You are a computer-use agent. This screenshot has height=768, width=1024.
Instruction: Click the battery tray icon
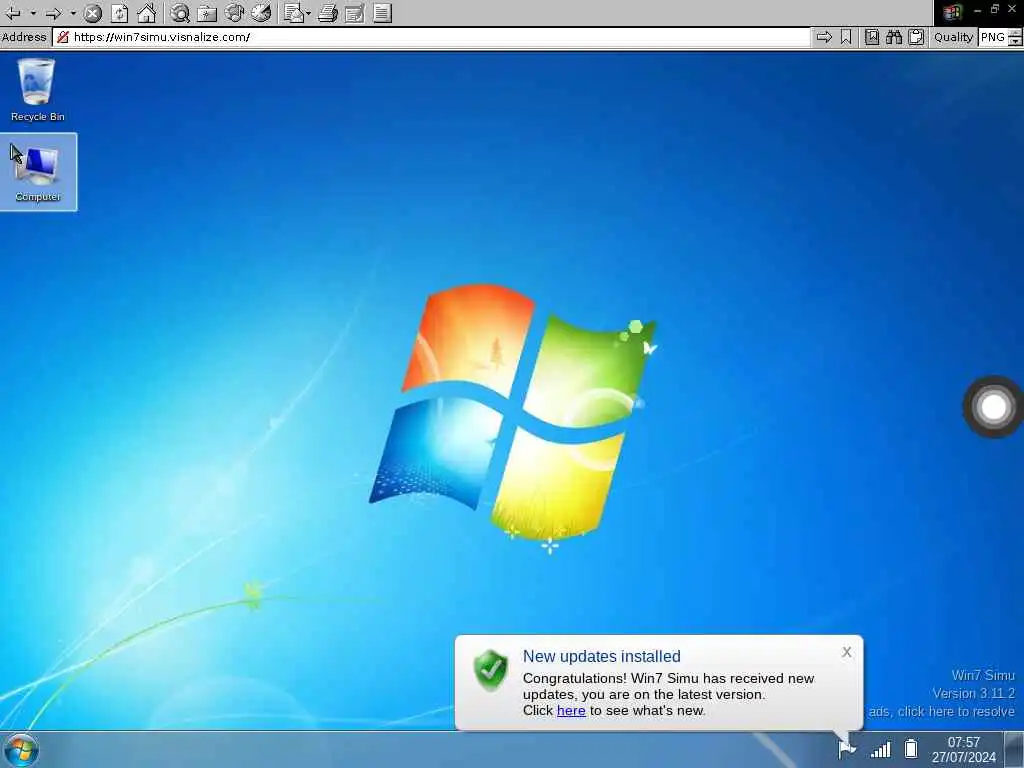click(x=911, y=748)
